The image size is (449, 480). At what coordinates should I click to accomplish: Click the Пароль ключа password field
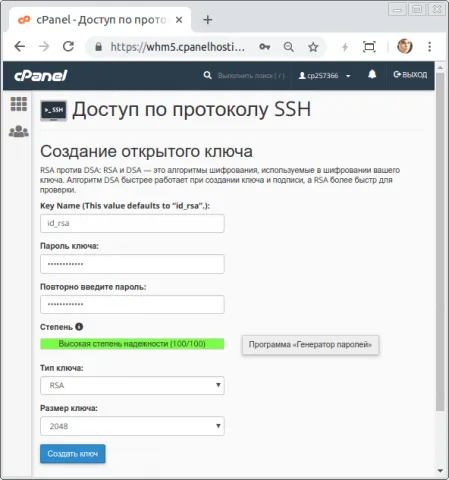coord(132,264)
